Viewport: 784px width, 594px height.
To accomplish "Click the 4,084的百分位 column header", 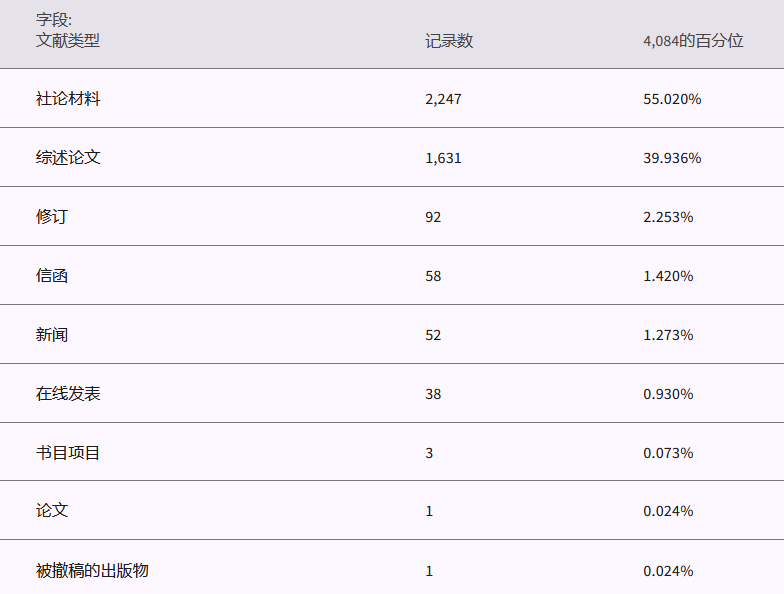I will 693,41.
